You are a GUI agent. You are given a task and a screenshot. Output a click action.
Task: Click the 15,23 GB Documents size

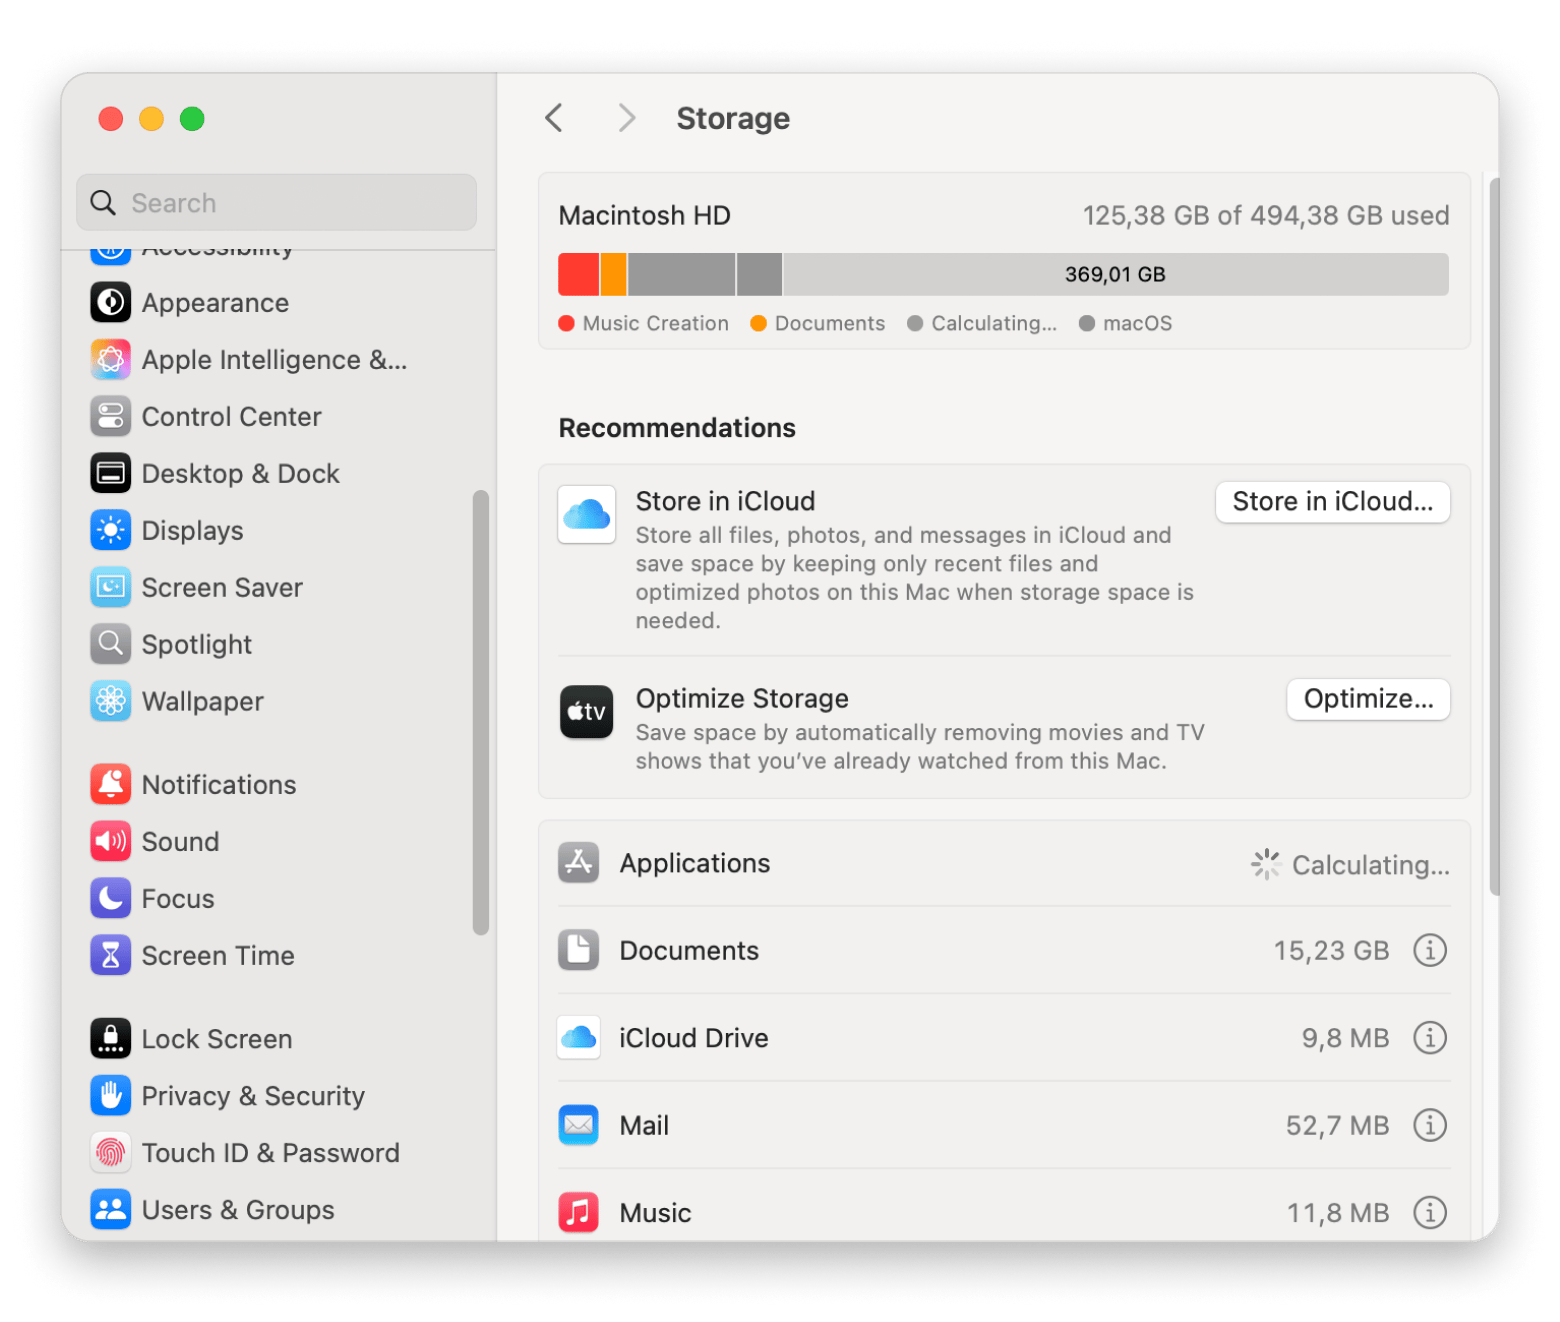[1331, 950]
